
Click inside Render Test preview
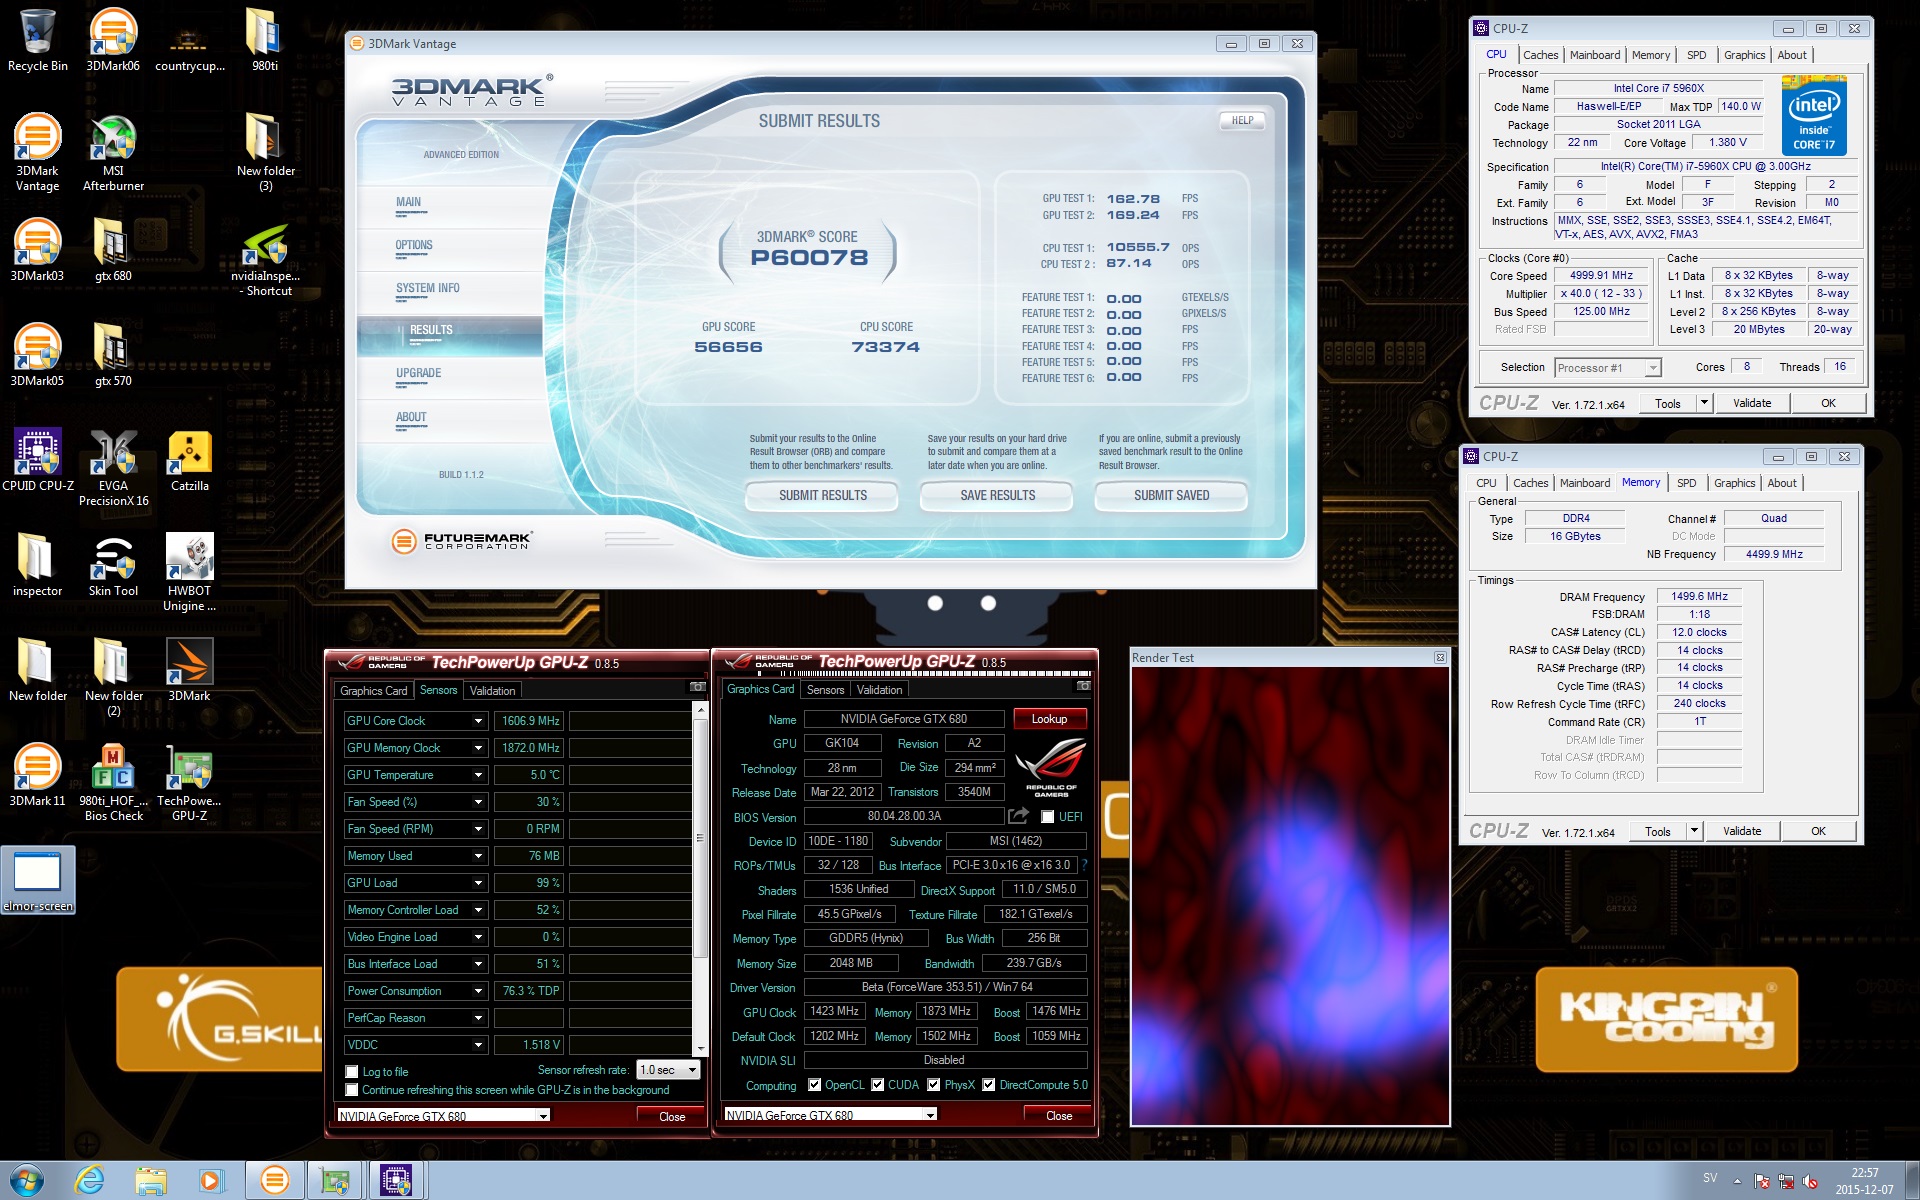click(1290, 896)
